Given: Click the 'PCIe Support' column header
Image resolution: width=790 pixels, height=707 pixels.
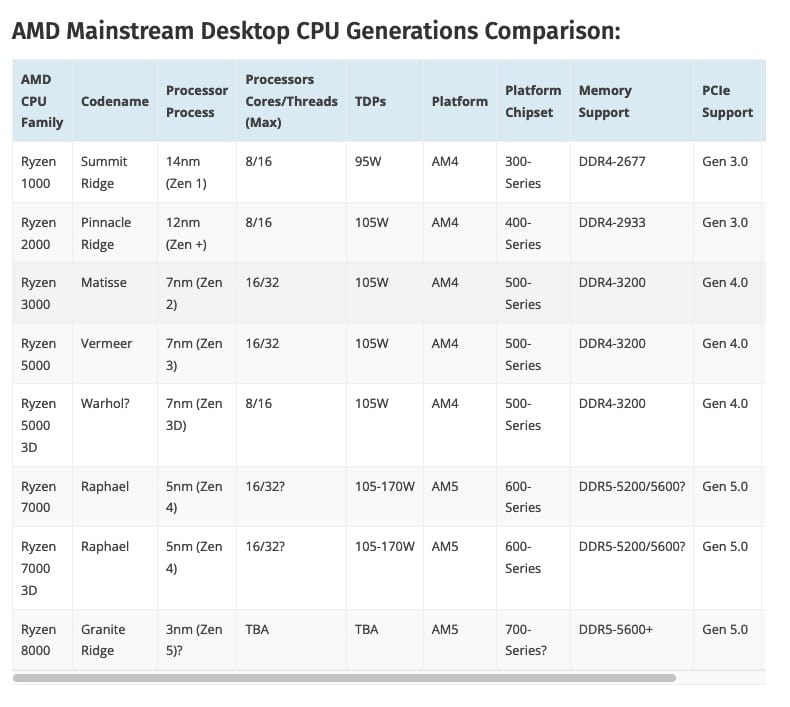Looking at the screenshot, I should point(728,101).
